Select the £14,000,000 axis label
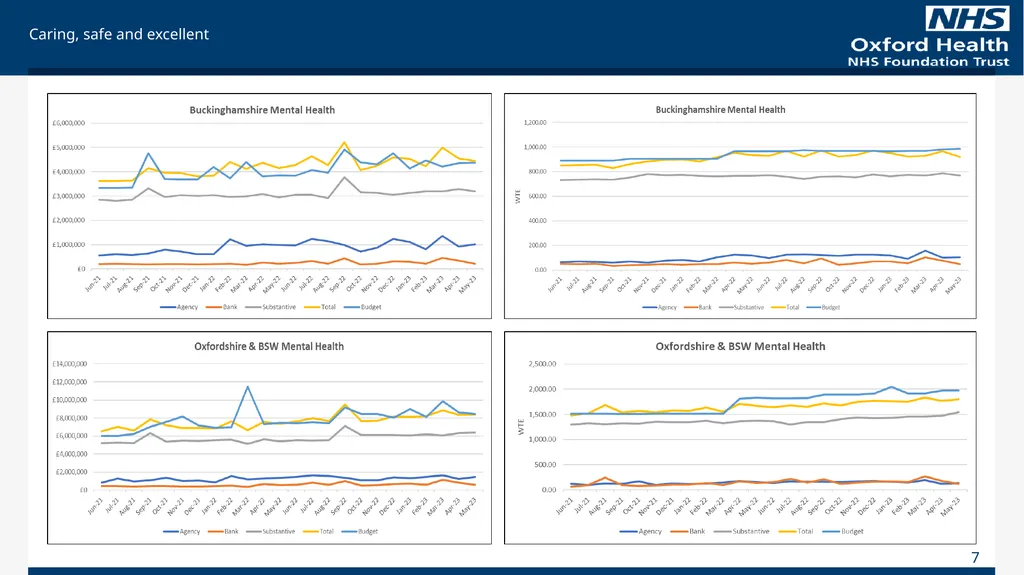Viewport: 1024px width, 575px height. coord(70,364)
